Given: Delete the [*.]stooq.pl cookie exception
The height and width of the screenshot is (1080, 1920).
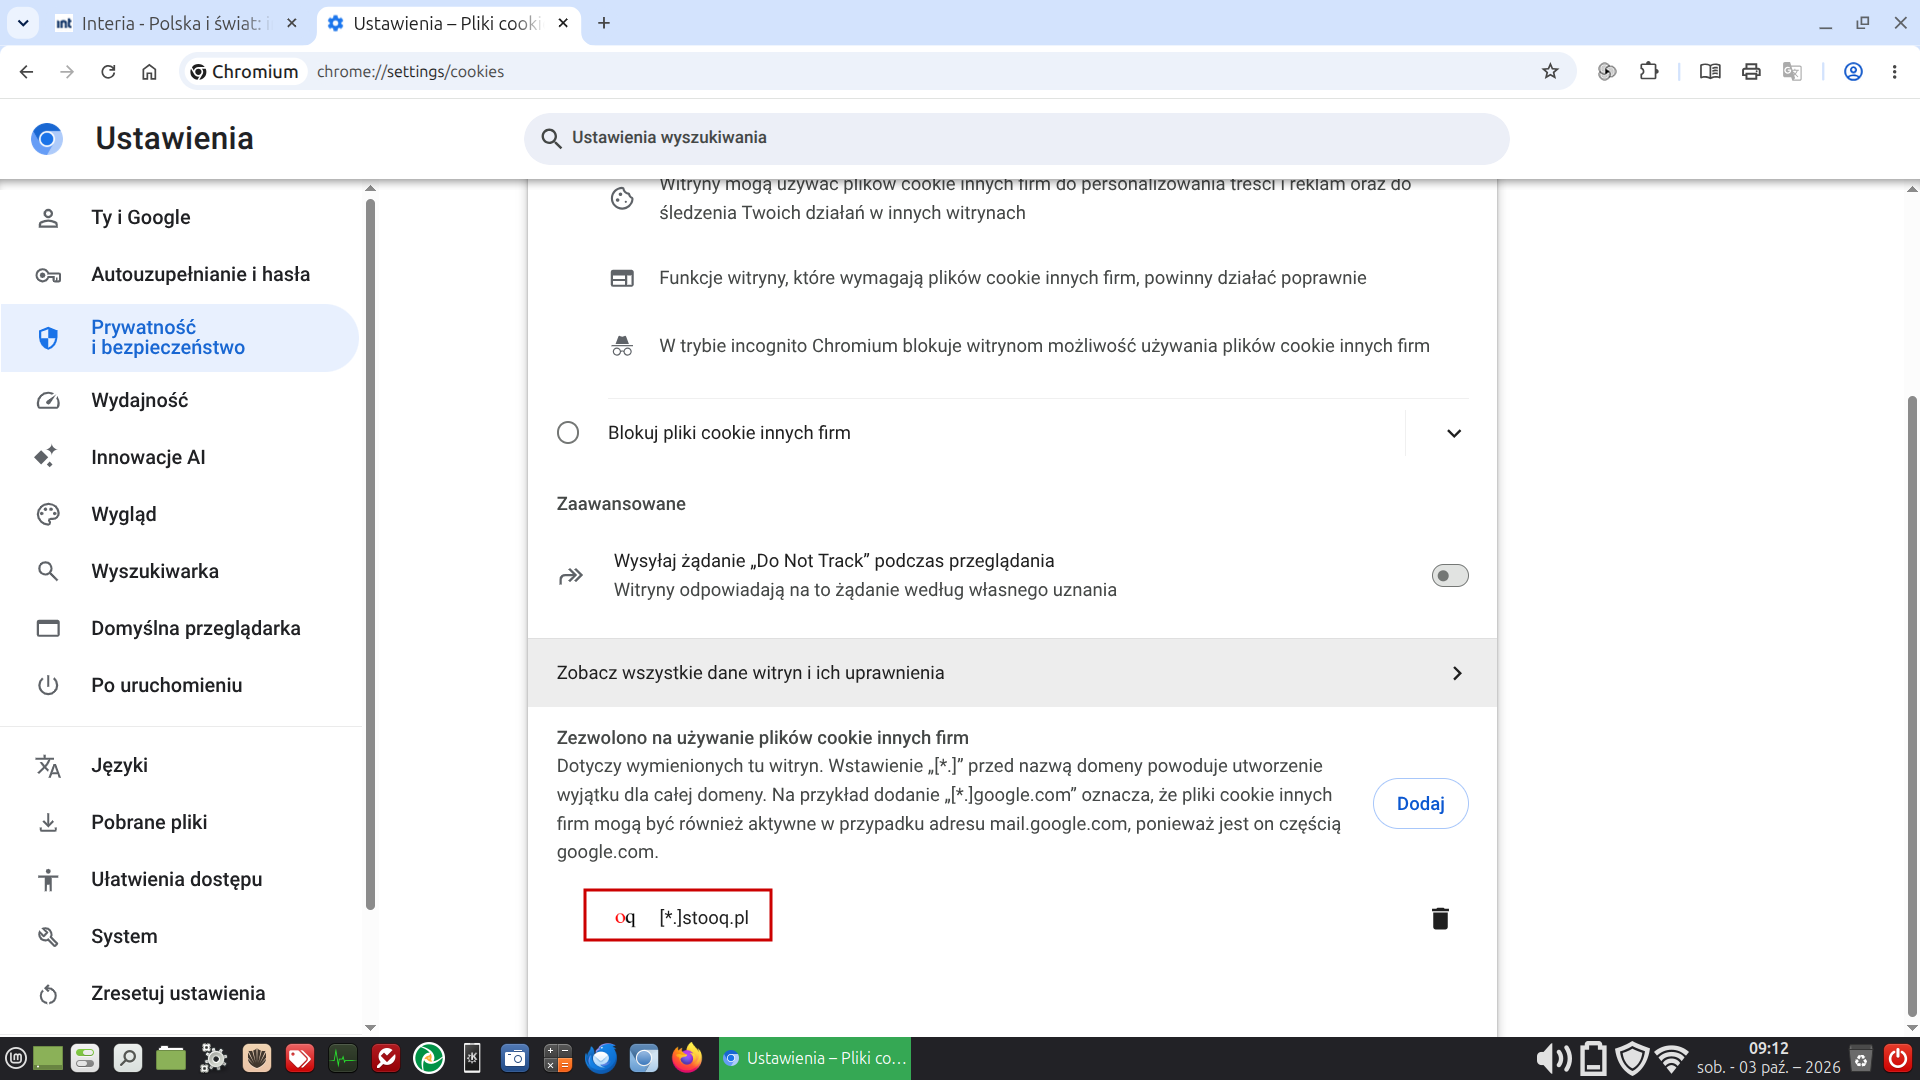Looking at the screenshot, I should 1440,918.
